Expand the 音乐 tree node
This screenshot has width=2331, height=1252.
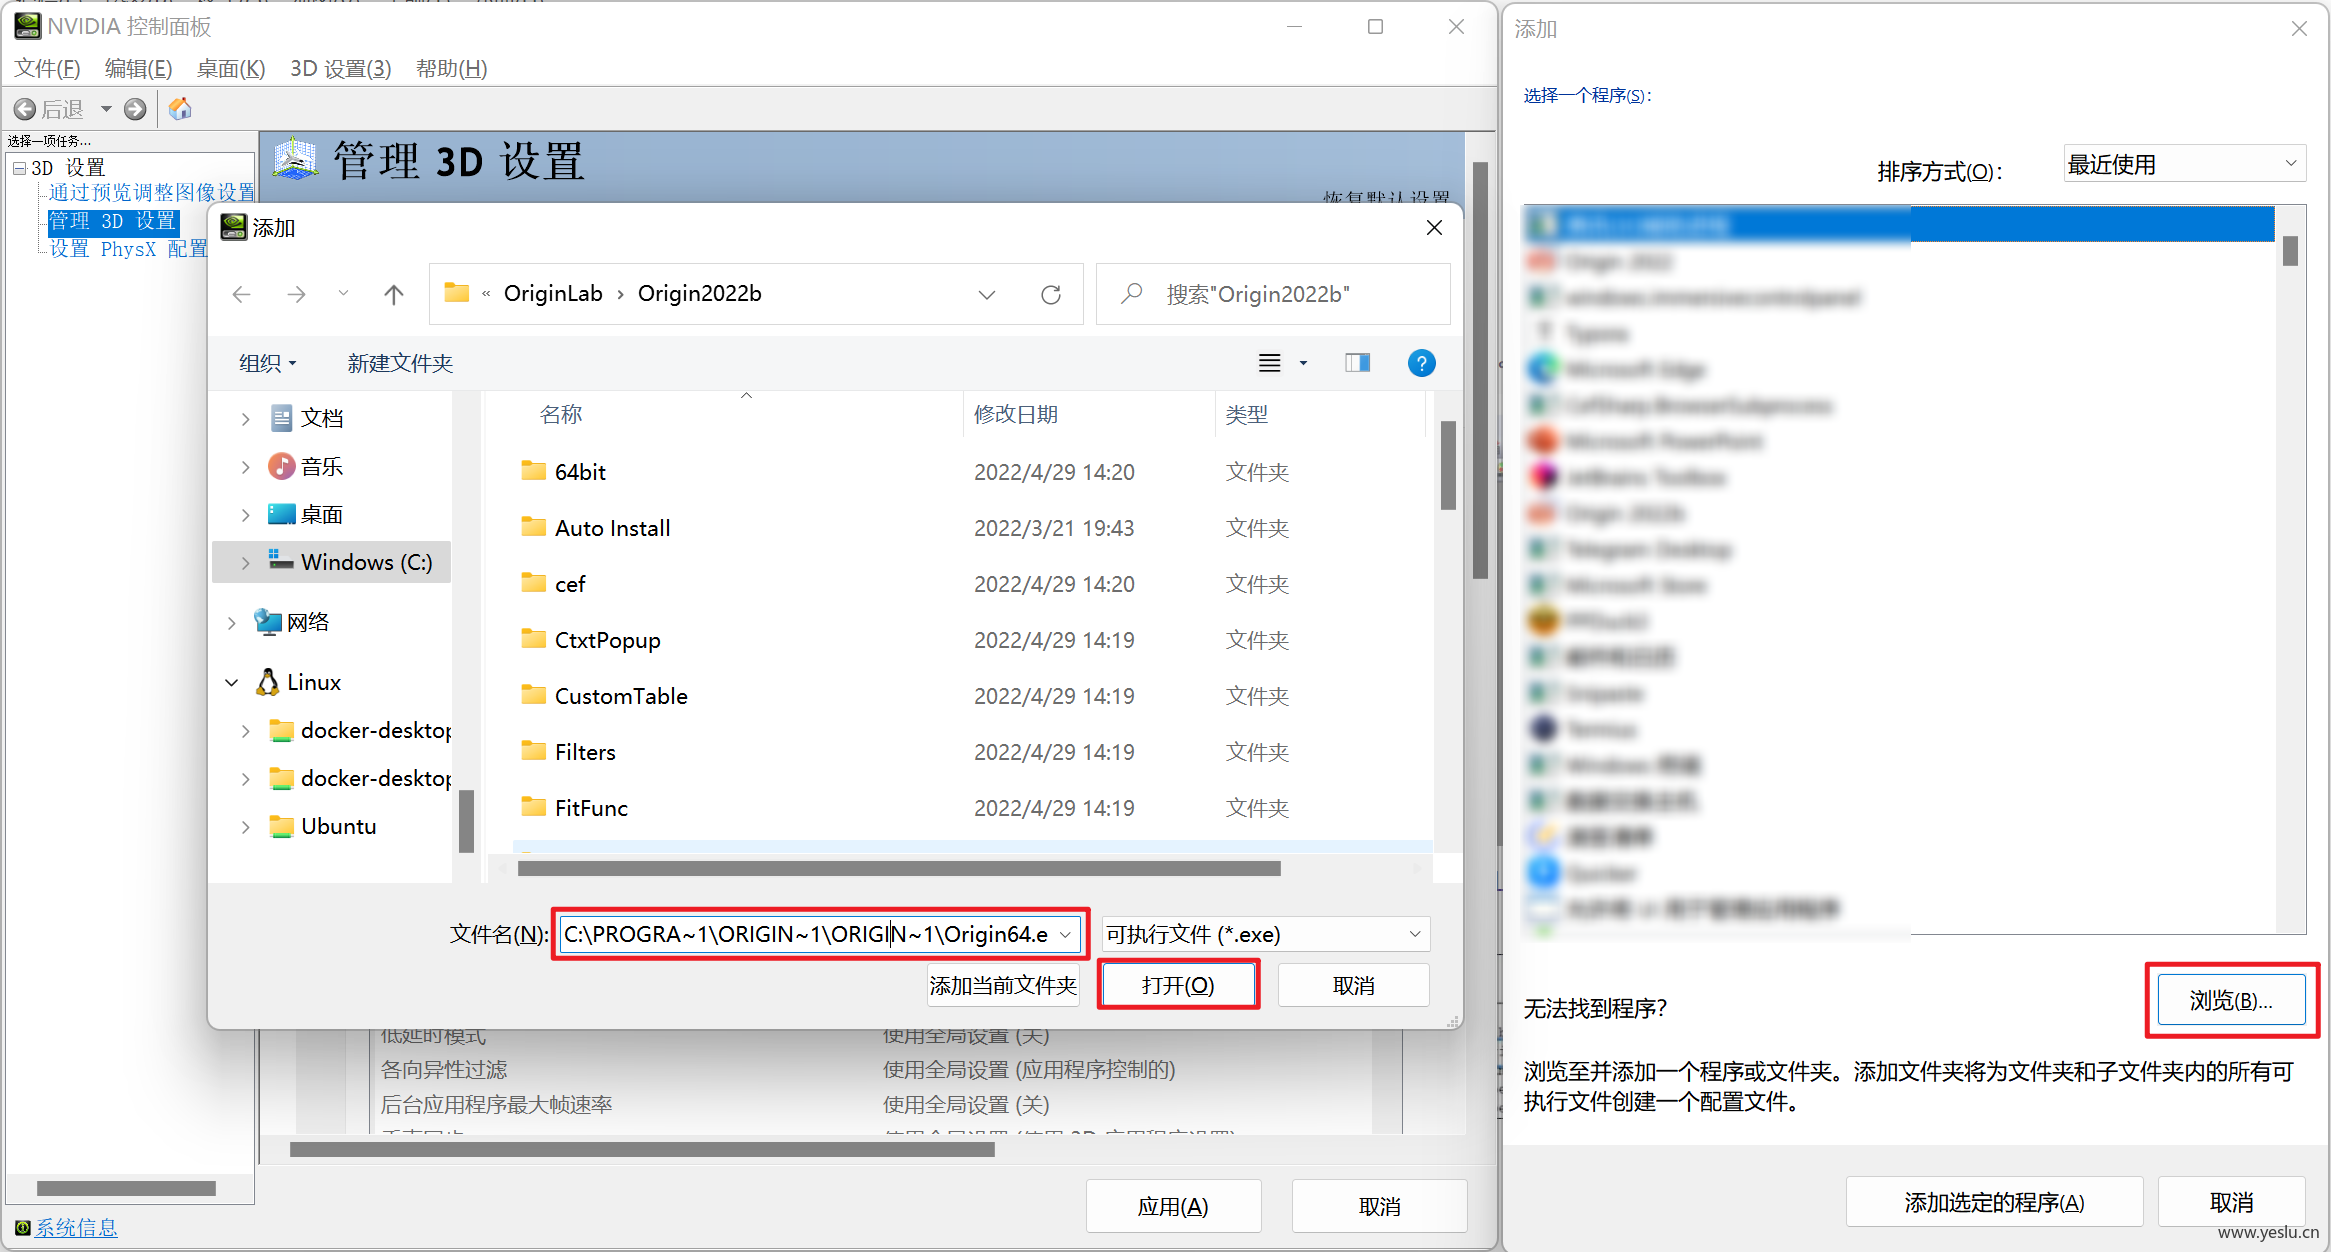click(245, 467)
